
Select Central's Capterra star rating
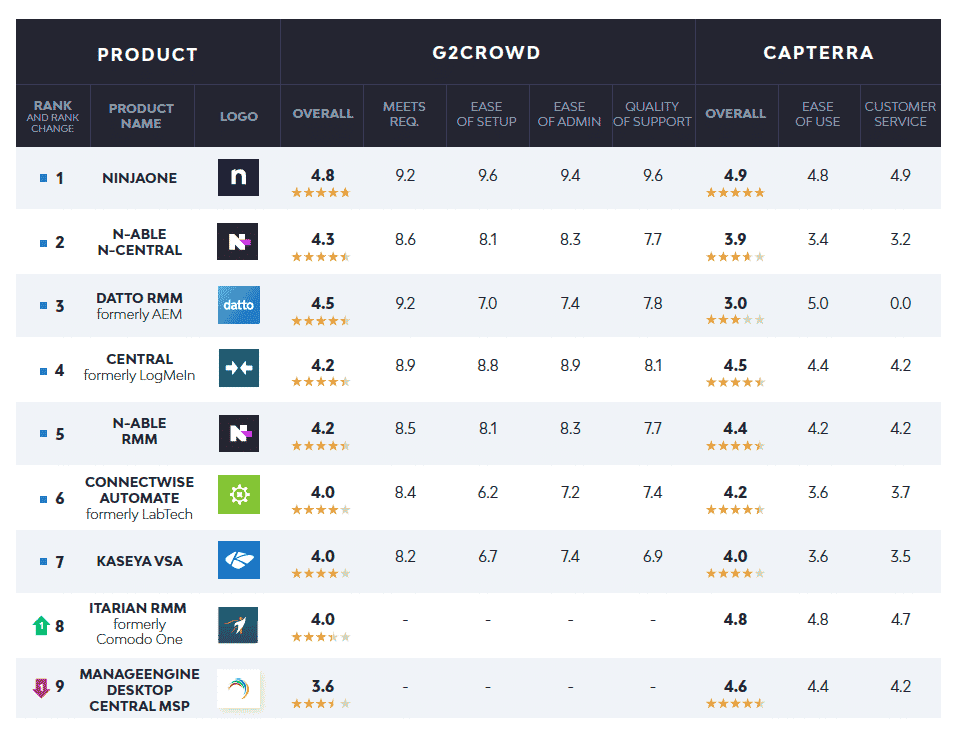[x=735, y=383]
